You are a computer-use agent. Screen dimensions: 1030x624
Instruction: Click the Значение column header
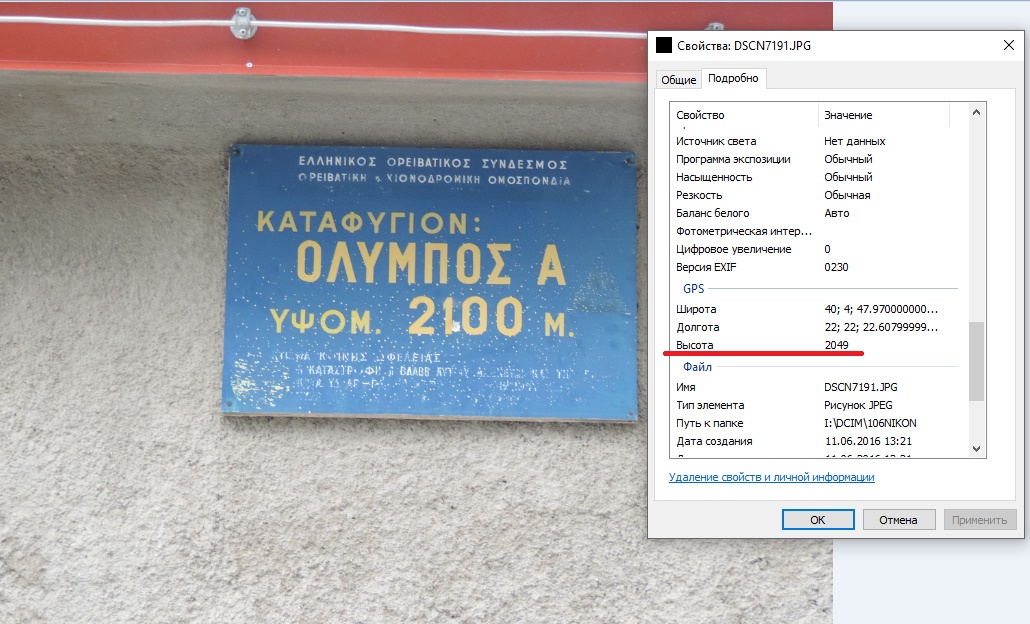coord(848,115)
